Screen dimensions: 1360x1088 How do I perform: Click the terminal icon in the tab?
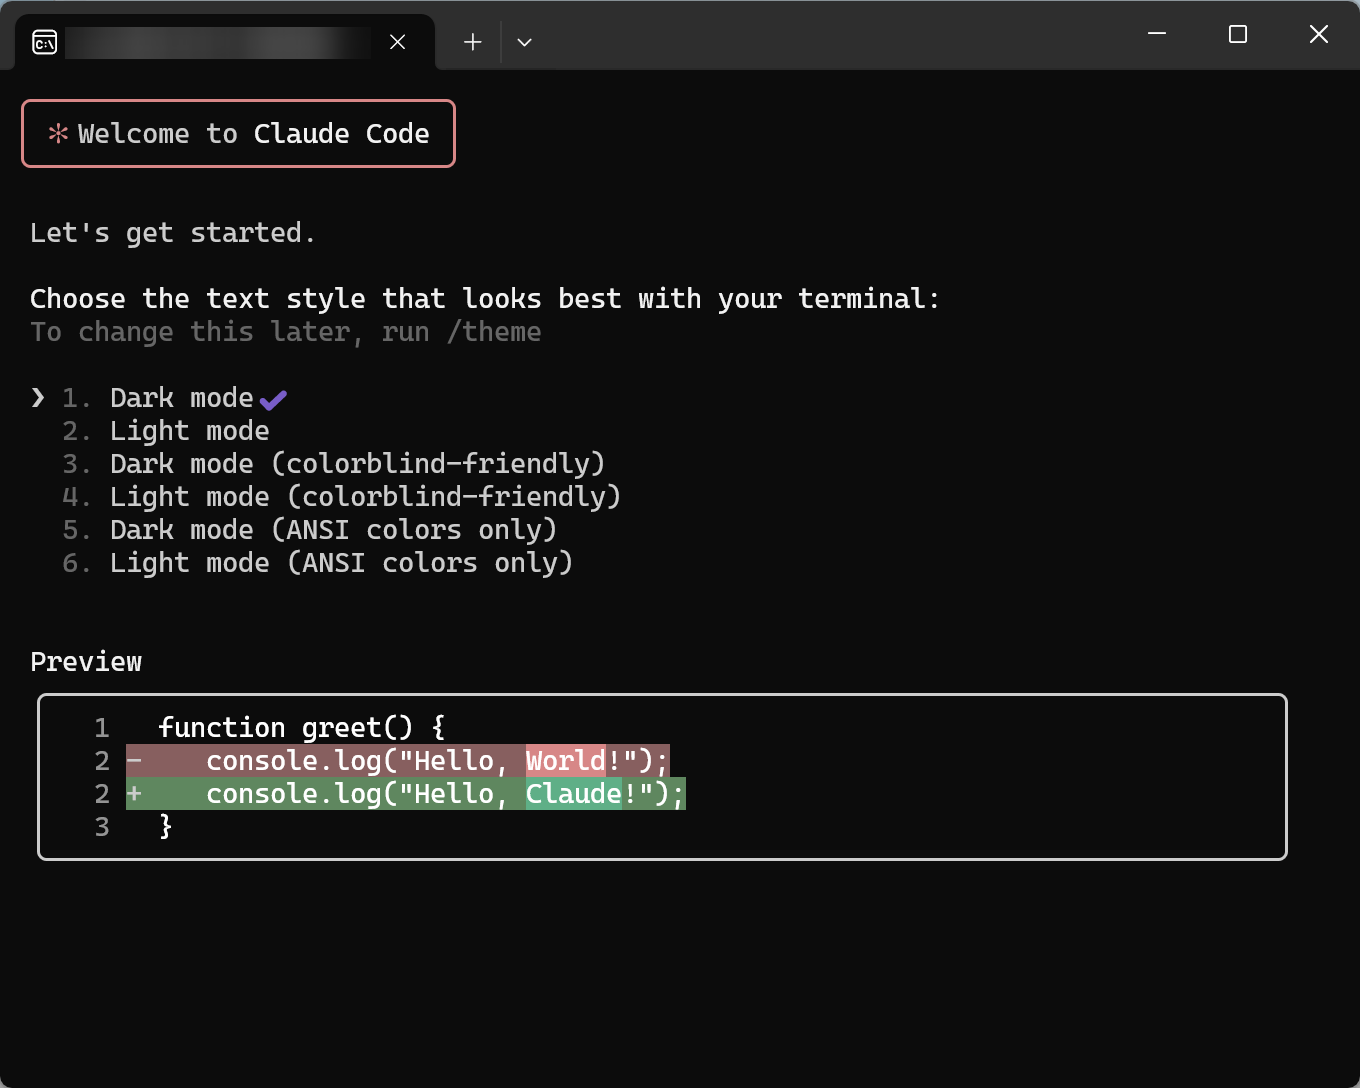[45, 42]
